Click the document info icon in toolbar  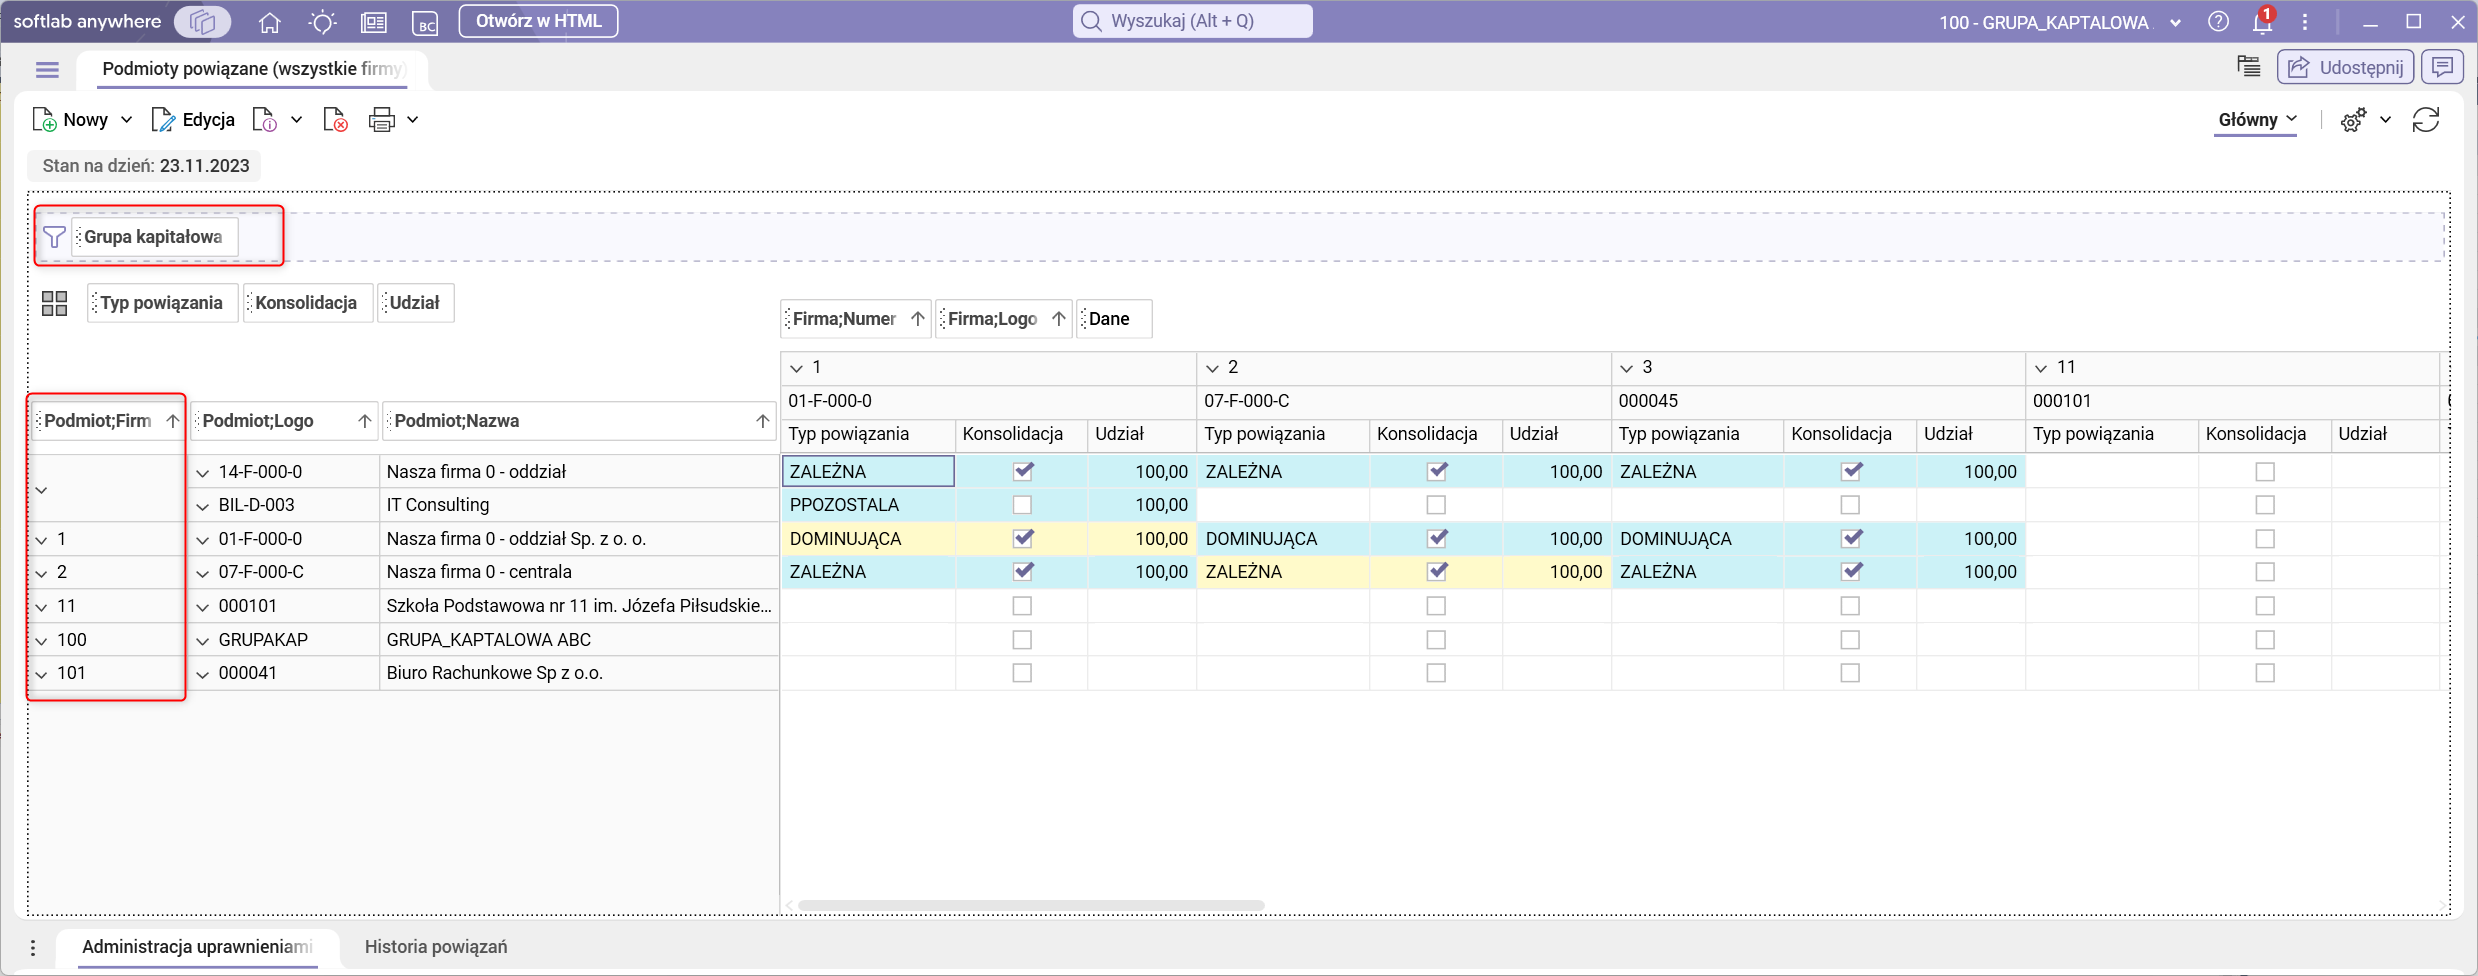tap(264, 120)
